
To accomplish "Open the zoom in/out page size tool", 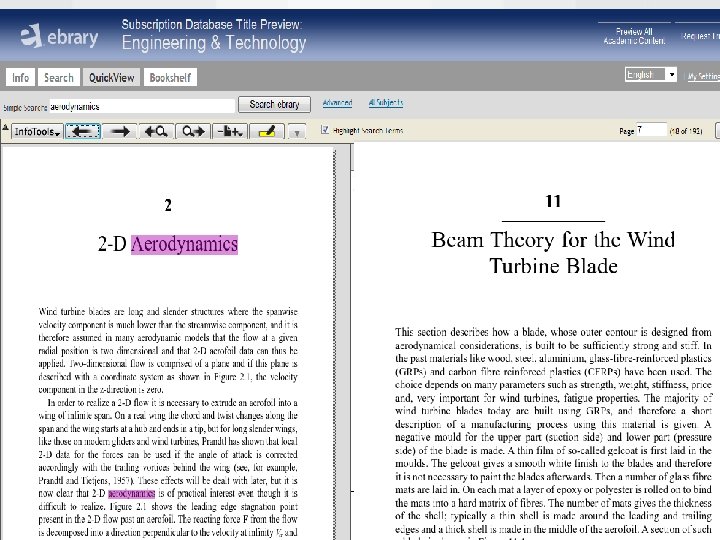I will click(230, 131).
